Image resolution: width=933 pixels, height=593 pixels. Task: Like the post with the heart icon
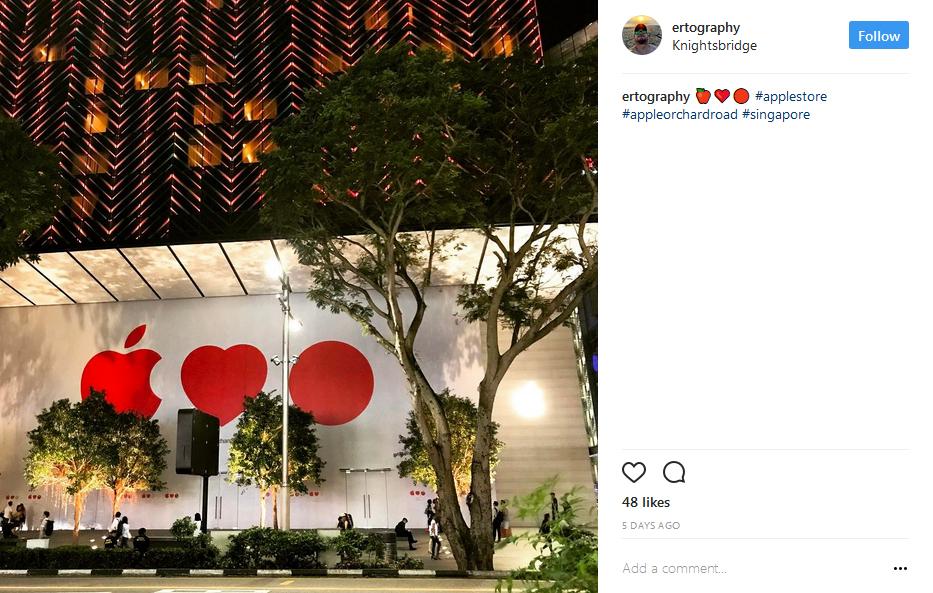pyautogui.click(x=634, y=472)
